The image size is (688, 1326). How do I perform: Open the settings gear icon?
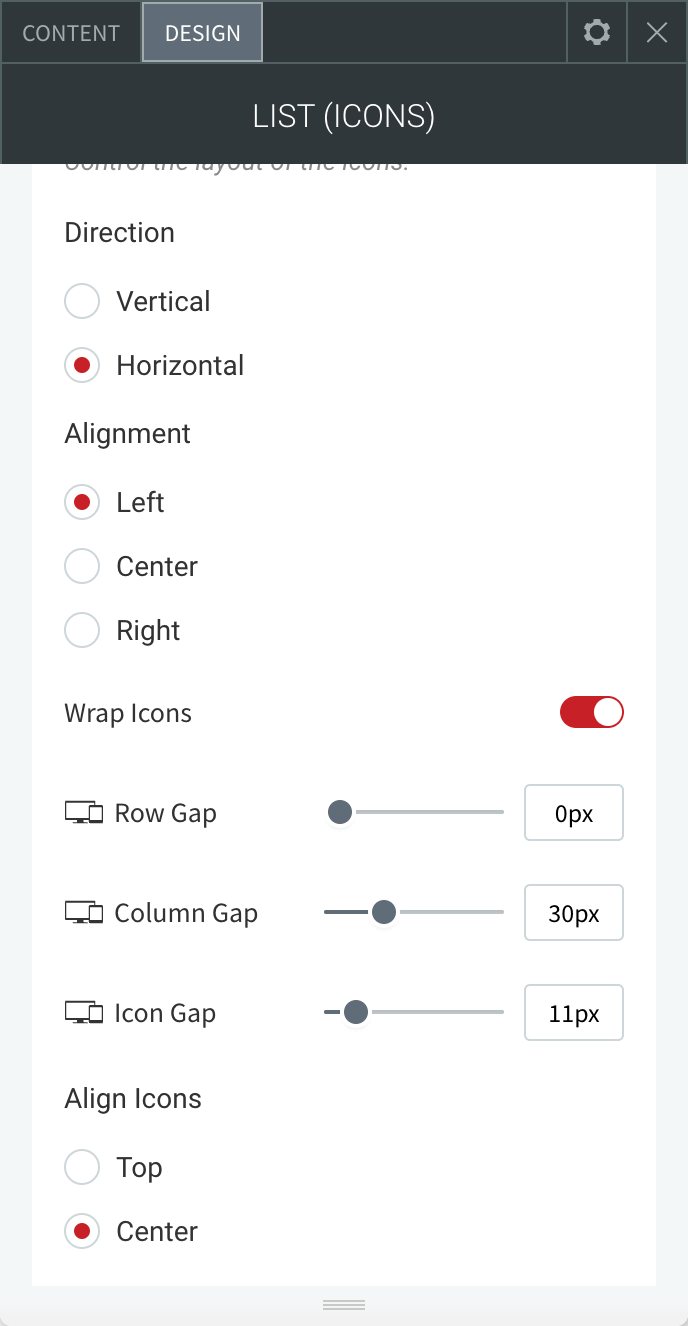point(597,33)
